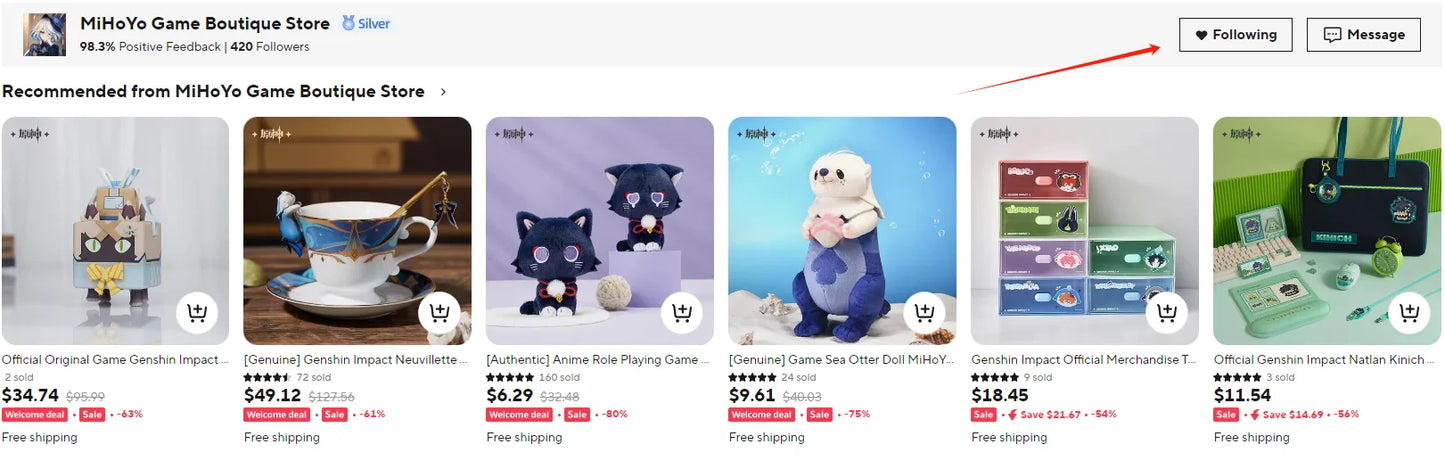1445x461 pixels.
Task: Add black cat plush to cart
Action: (682, 313)
